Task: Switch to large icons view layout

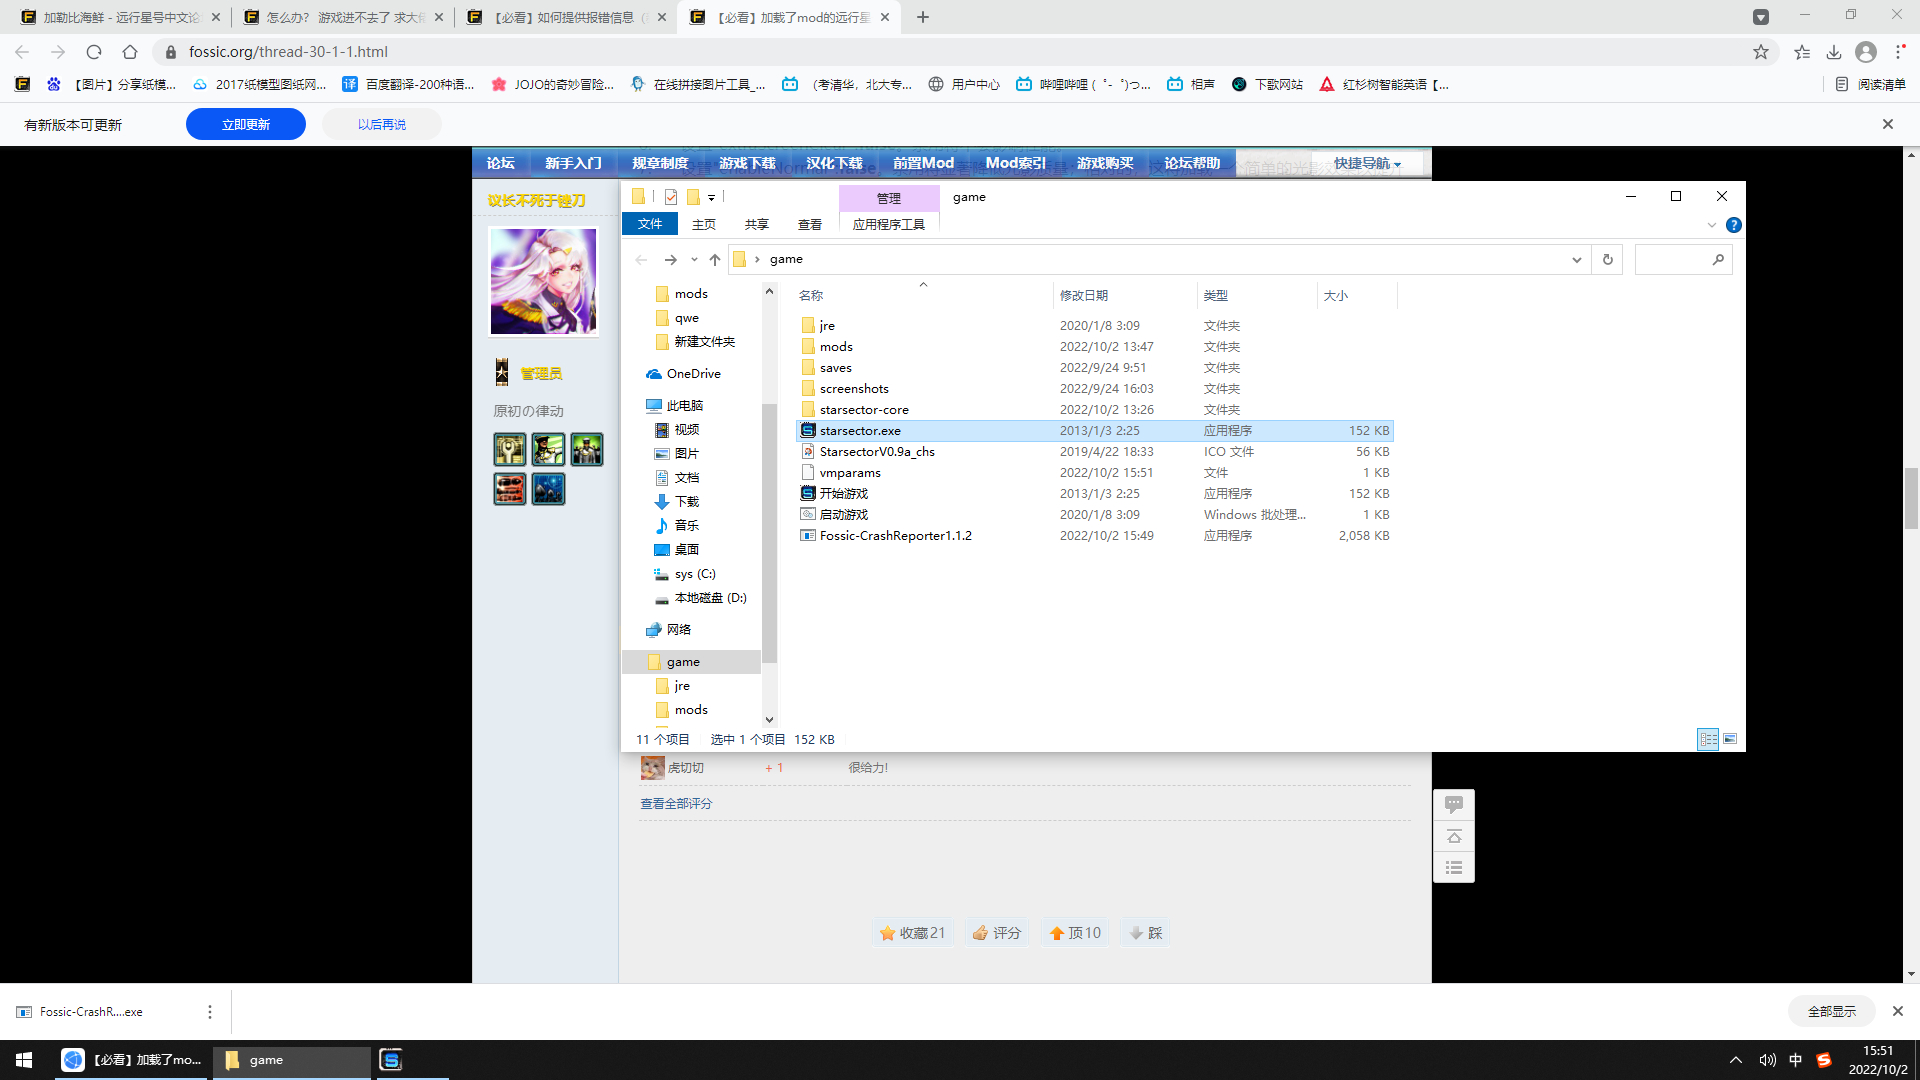Action: pyautogui.click(x=1730, y=739)
